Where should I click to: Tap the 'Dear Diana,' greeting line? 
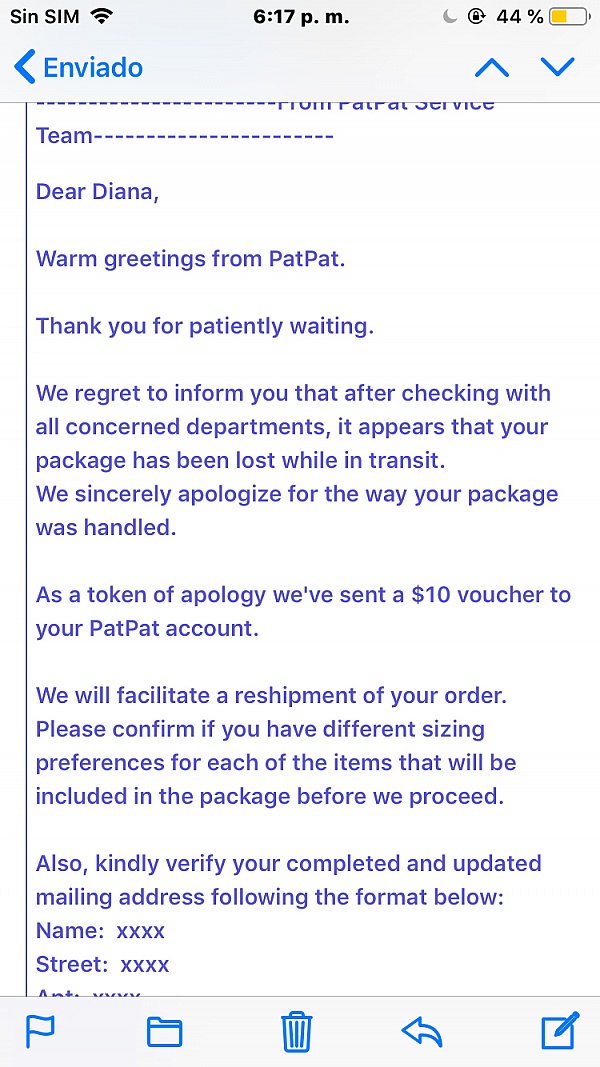tap(97, 192)
